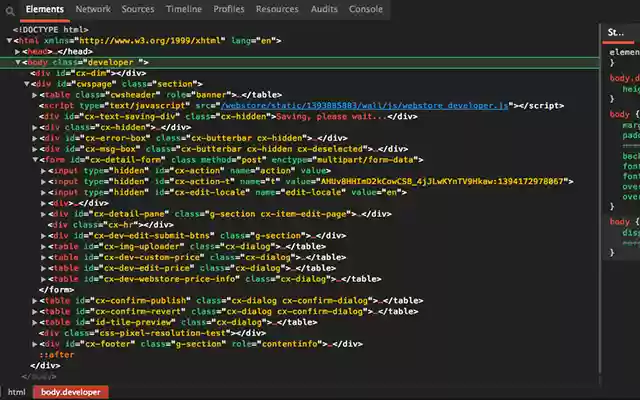Expand the id-tile-preview table

click(x=35, y=322)
